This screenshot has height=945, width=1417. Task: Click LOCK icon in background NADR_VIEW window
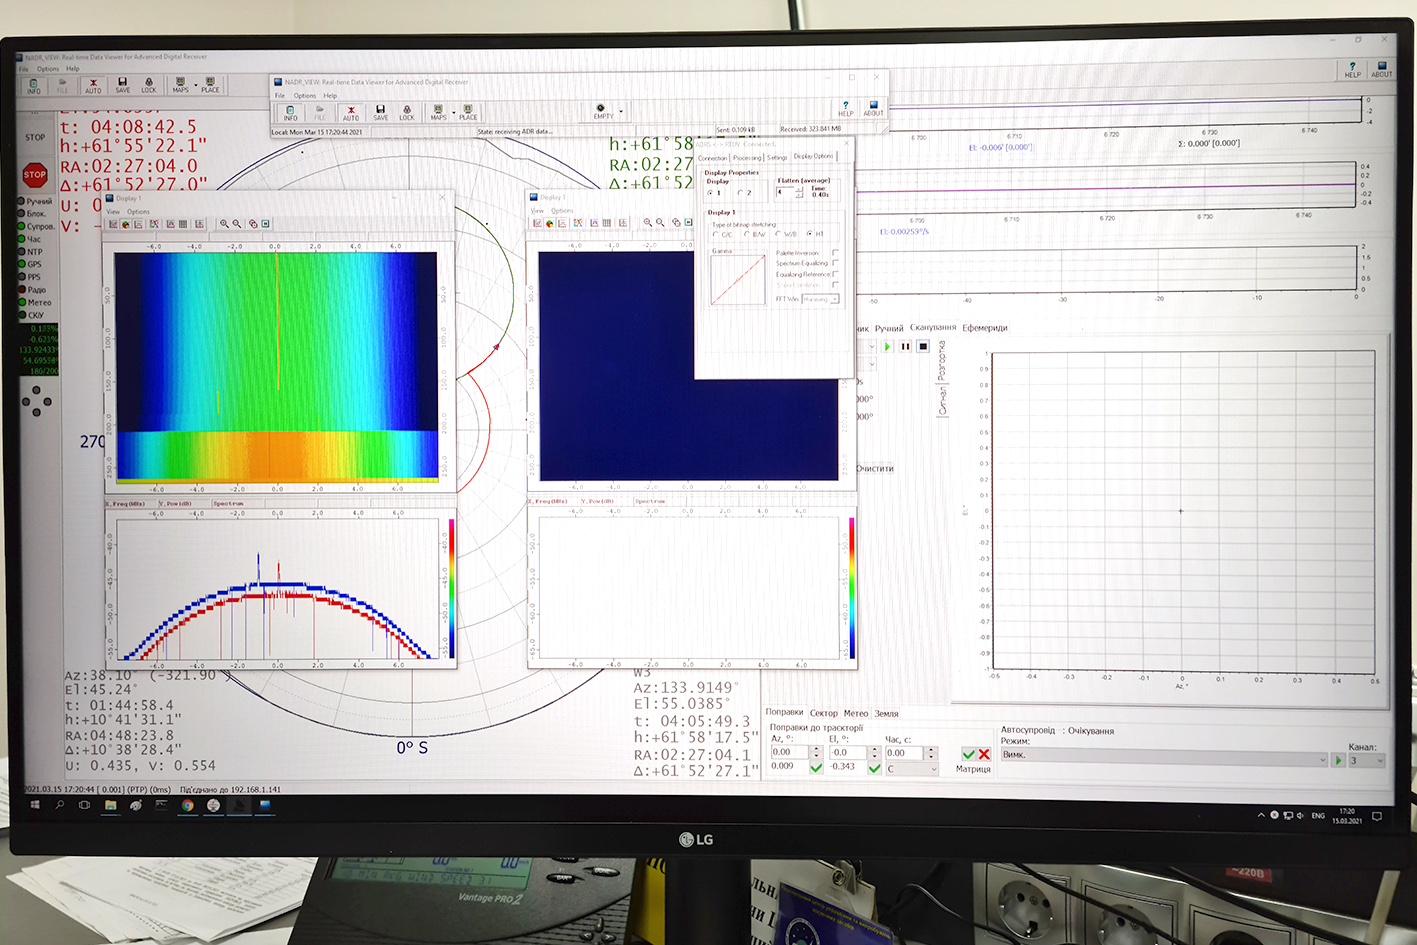(x=149, y=85)
